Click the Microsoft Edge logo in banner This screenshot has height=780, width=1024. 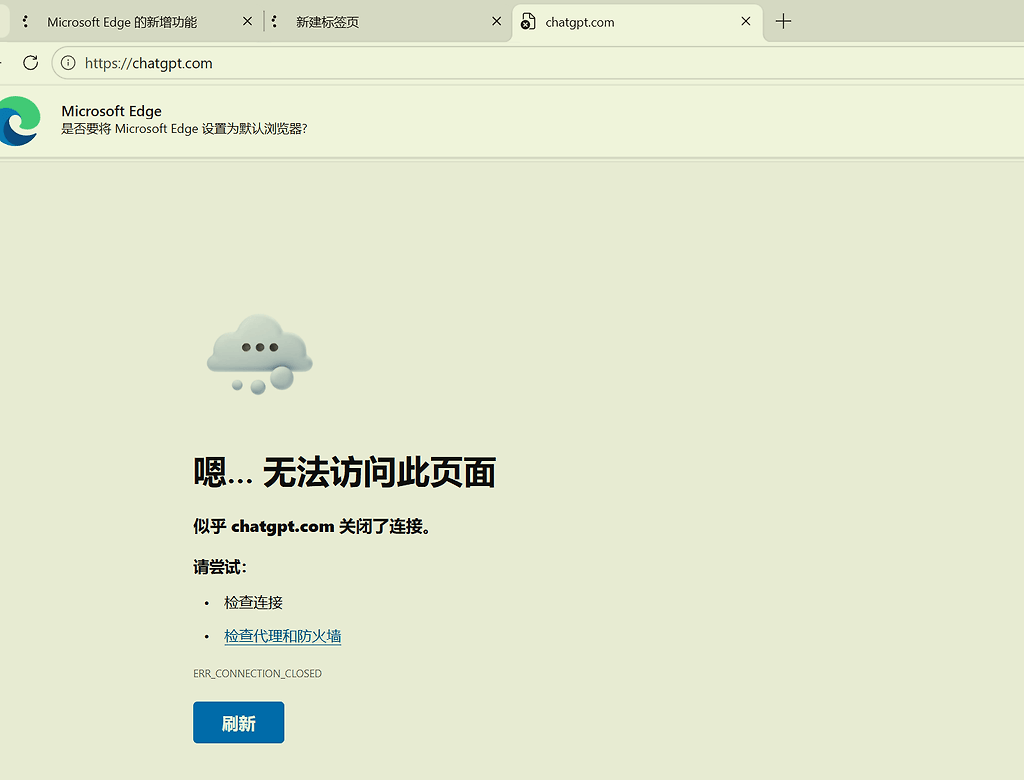(x=20, y=121)
